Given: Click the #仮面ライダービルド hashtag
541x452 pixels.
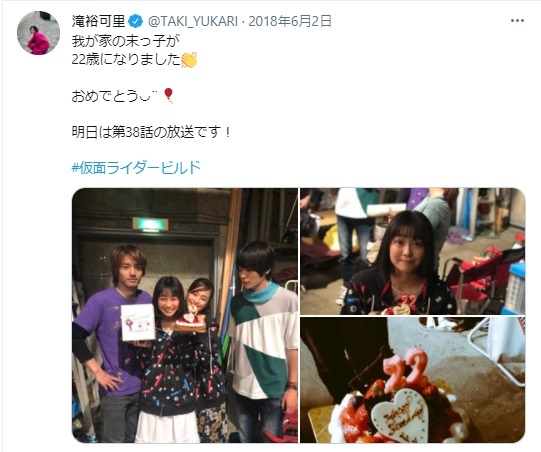Looking at the screenshot, I should [136, 168].
